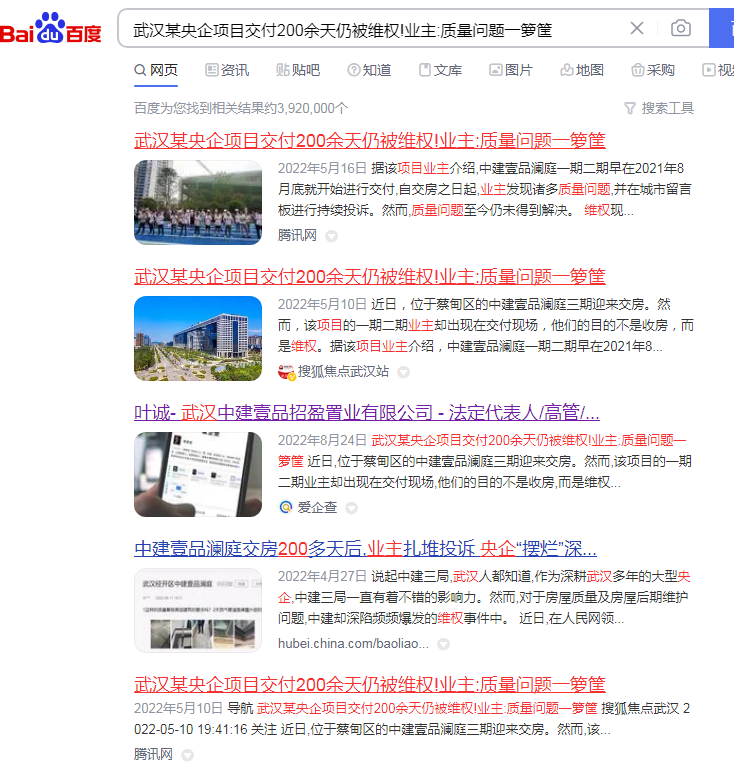Switch to the 资讯 tab

click(227, 70)
